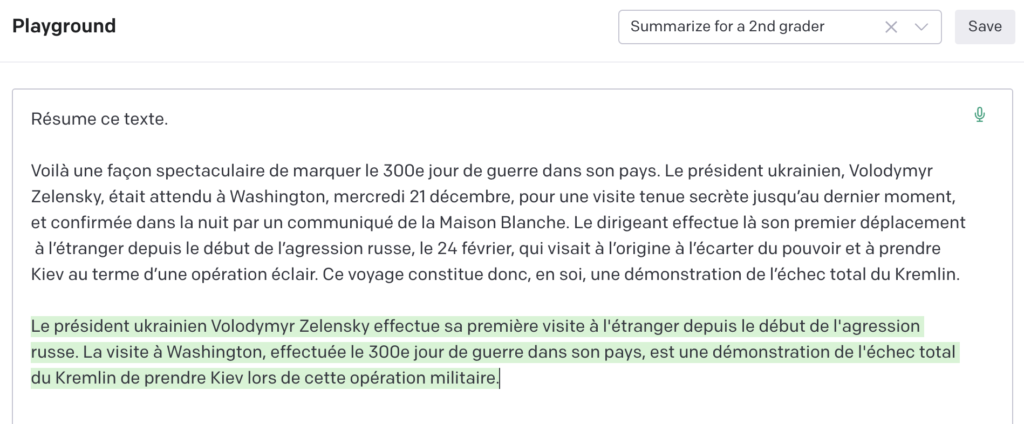Screen dimensions: 1024x424
Task: Click the end of the highlighted completion after 'militaire.'
Action: click(500, 378)
